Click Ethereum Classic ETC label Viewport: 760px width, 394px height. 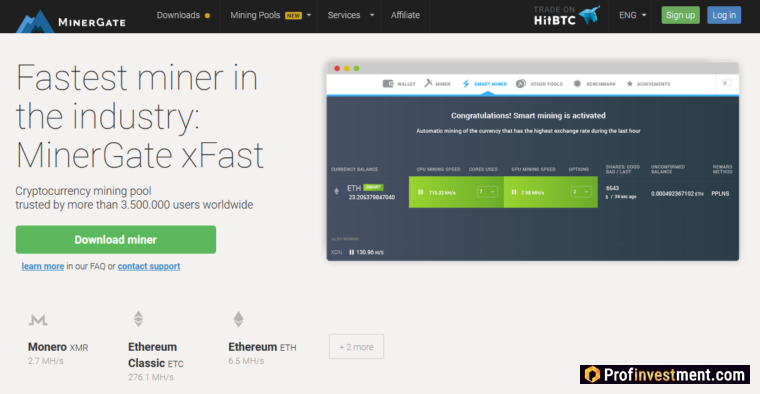pos(156,355)
